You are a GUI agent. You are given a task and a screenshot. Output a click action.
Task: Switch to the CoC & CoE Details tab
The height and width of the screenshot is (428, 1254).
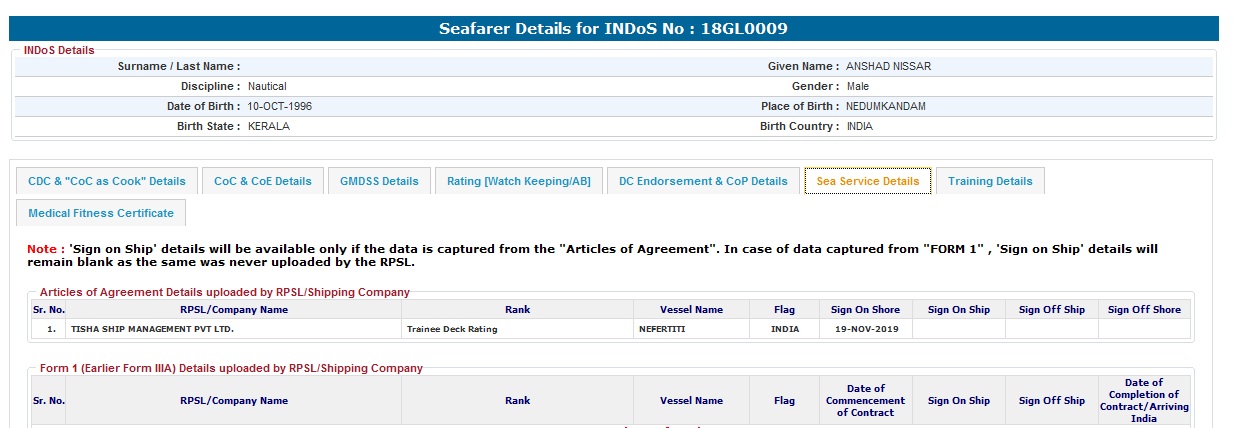(x=263, y=181)
